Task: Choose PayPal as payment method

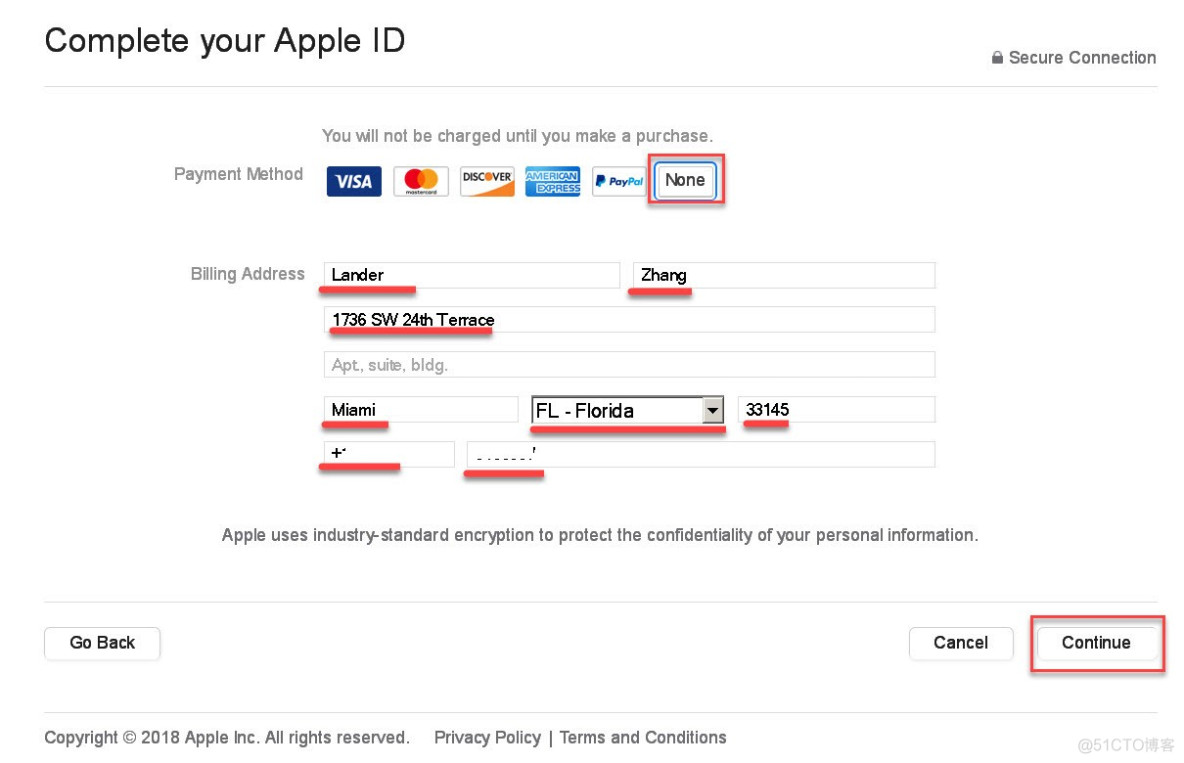Action: tap(618, 181)
